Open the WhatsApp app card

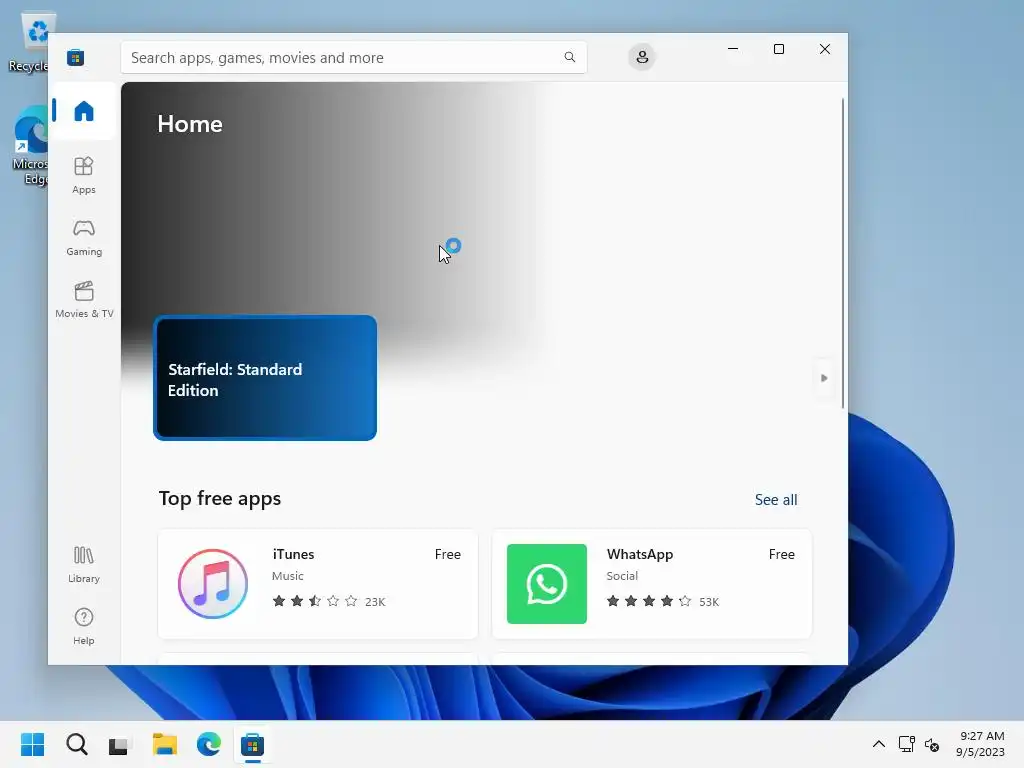click(x=652, y=584)
